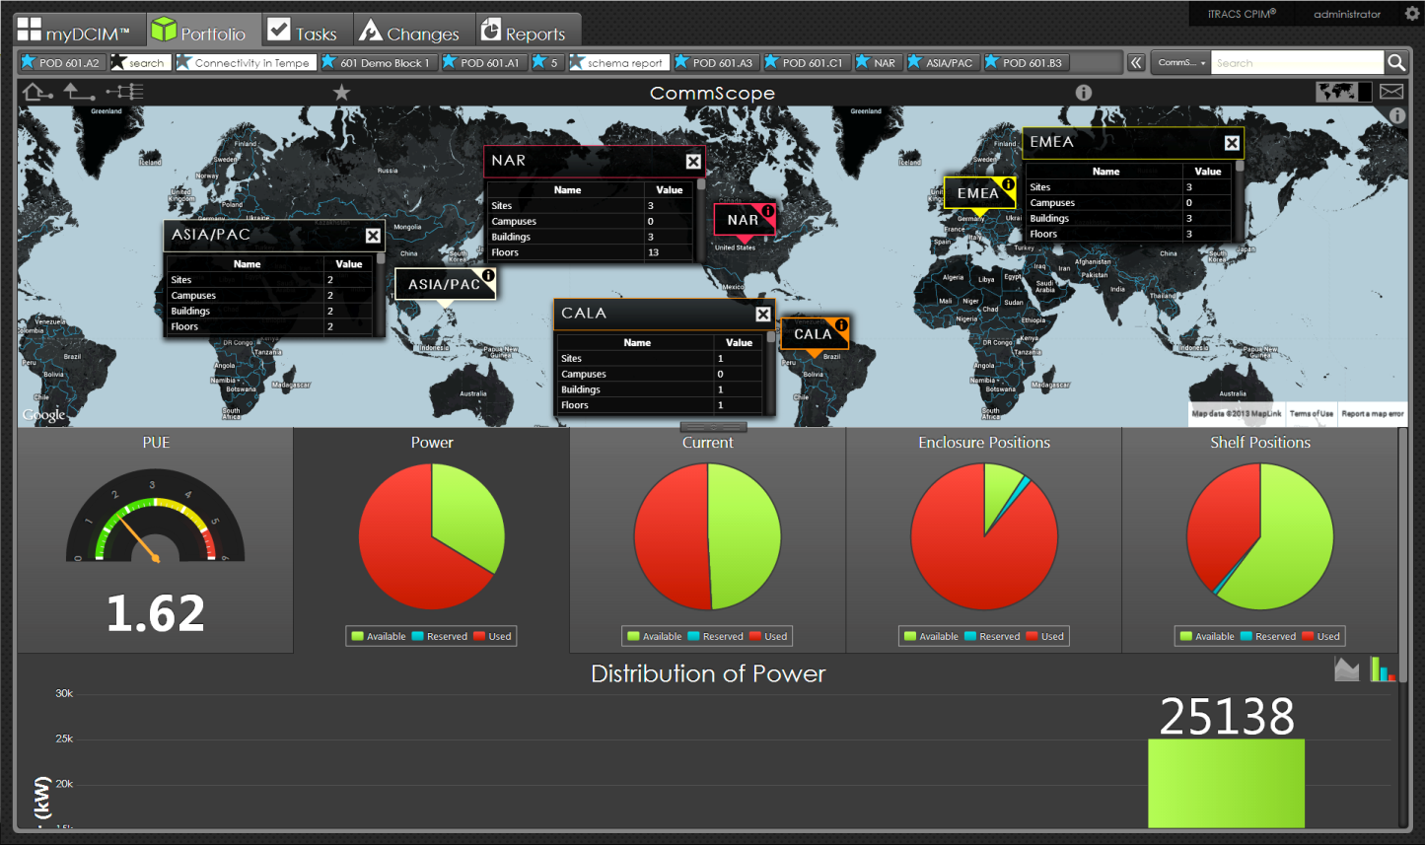Open settings gear next to administrator
This screenshot has width=1425, height=845.
[x=1412, y=14]
